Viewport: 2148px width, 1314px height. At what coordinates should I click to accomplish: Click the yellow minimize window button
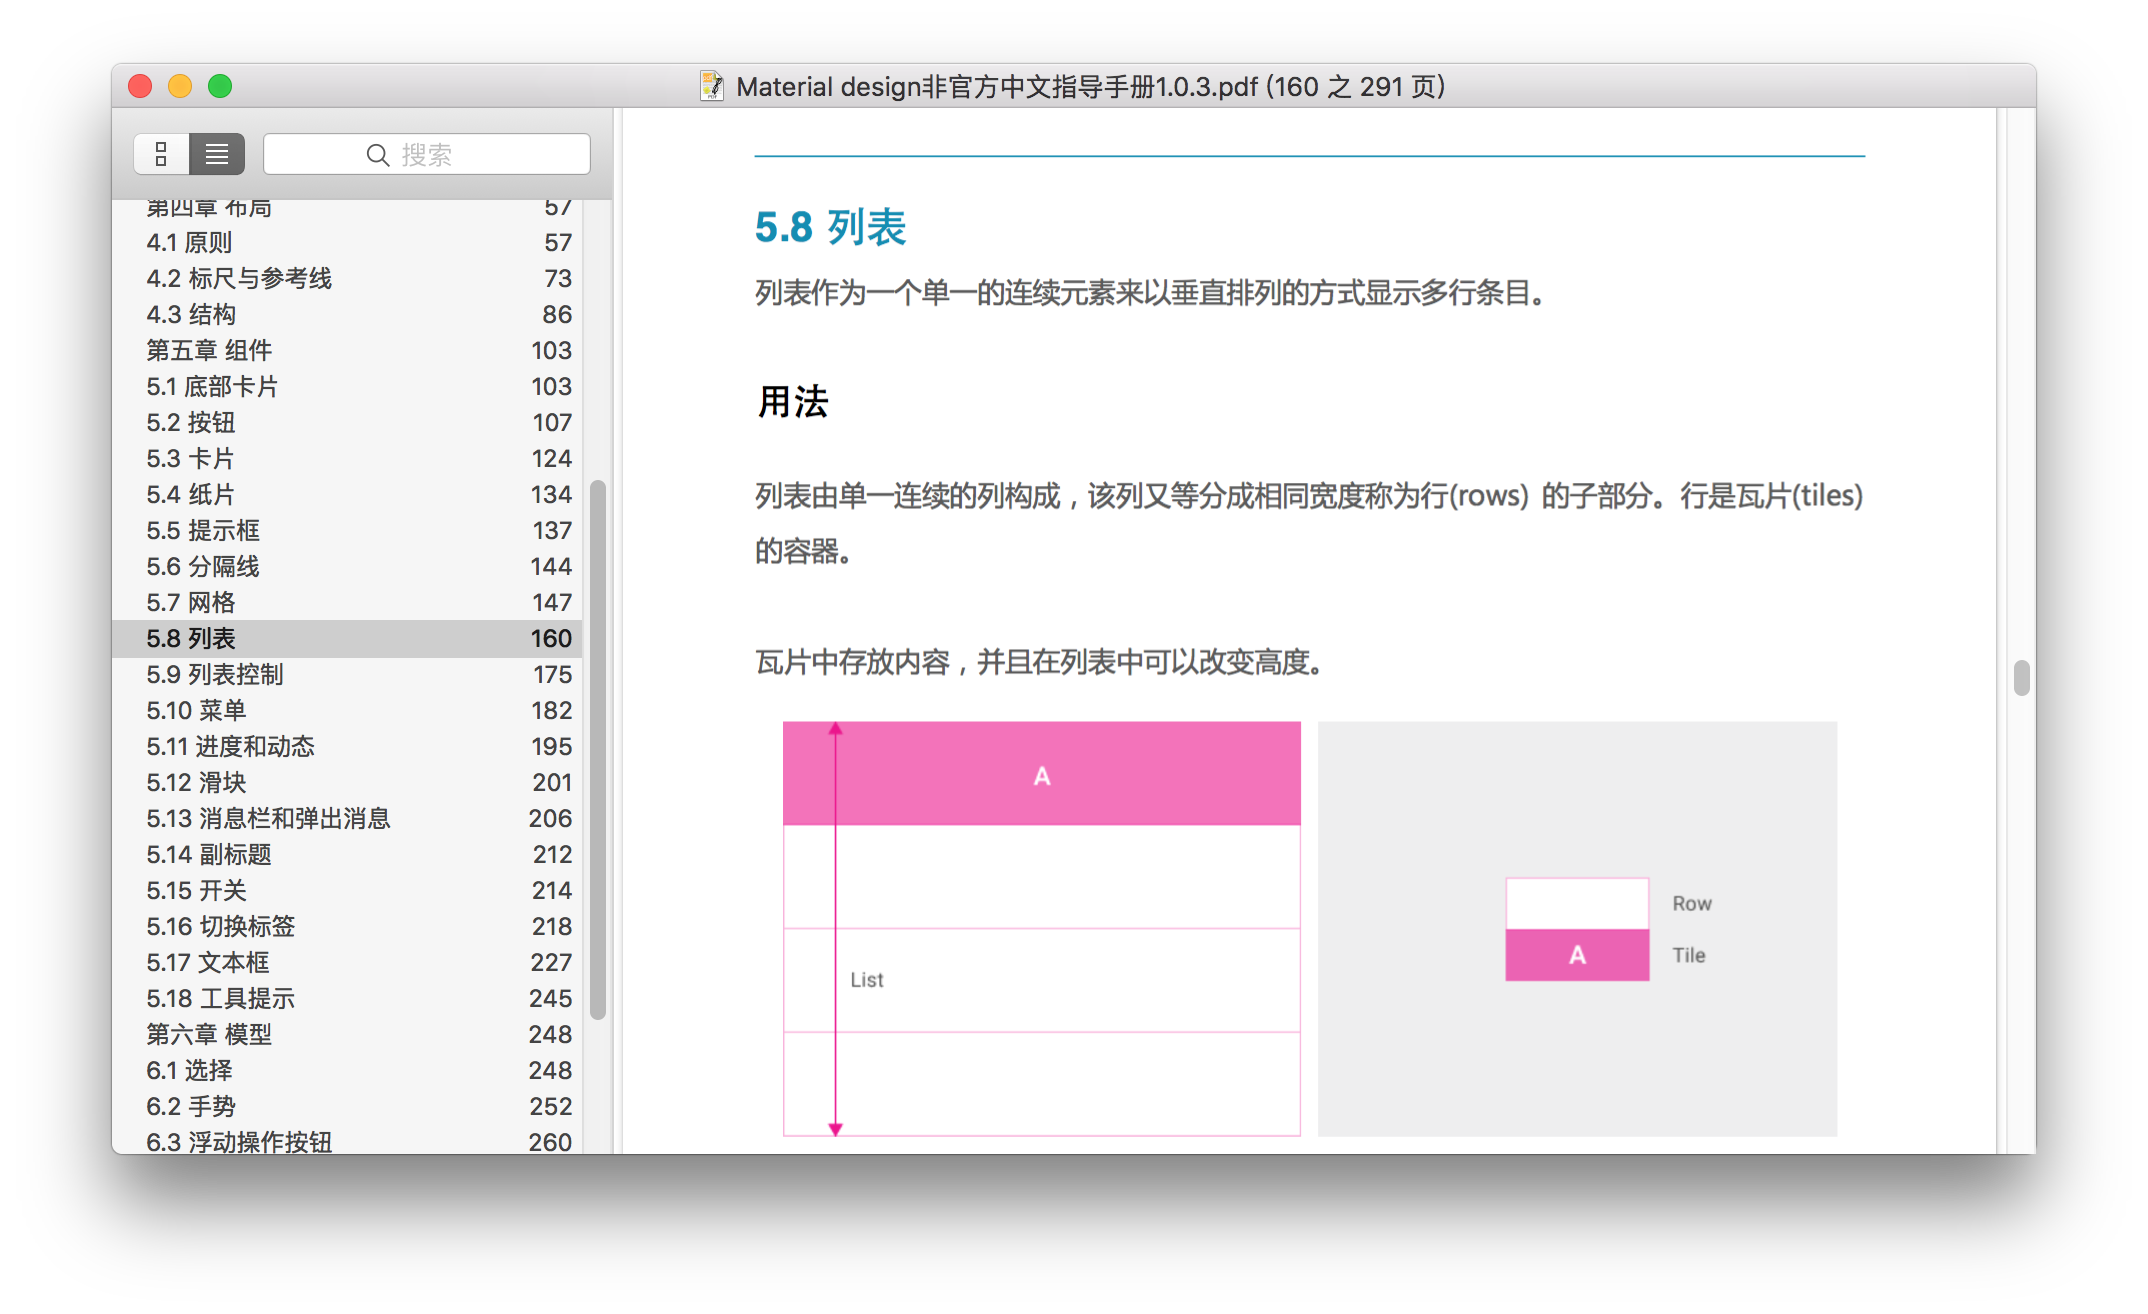(x=180, y=87)
